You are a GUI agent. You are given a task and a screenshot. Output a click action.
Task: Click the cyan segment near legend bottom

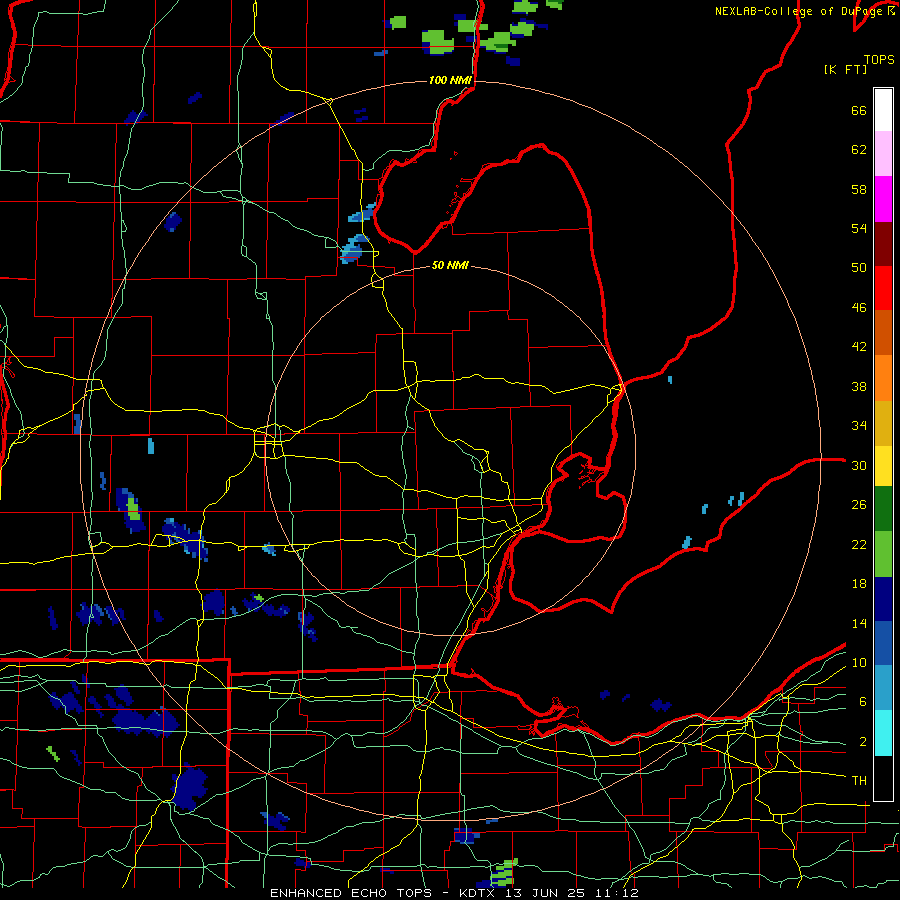883,734
